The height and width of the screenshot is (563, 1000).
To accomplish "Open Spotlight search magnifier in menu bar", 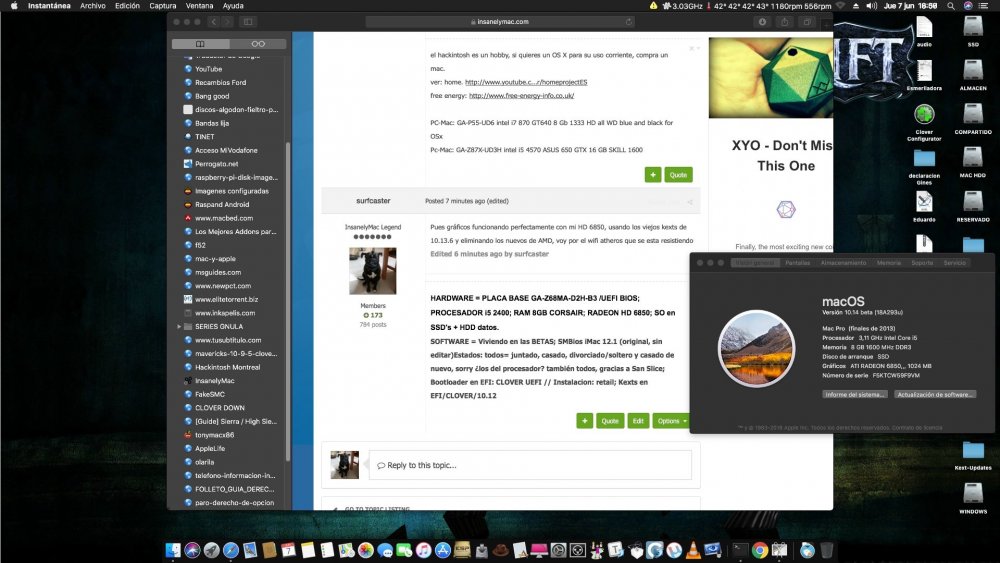I will pyautogui.click(x=950, y=6).
